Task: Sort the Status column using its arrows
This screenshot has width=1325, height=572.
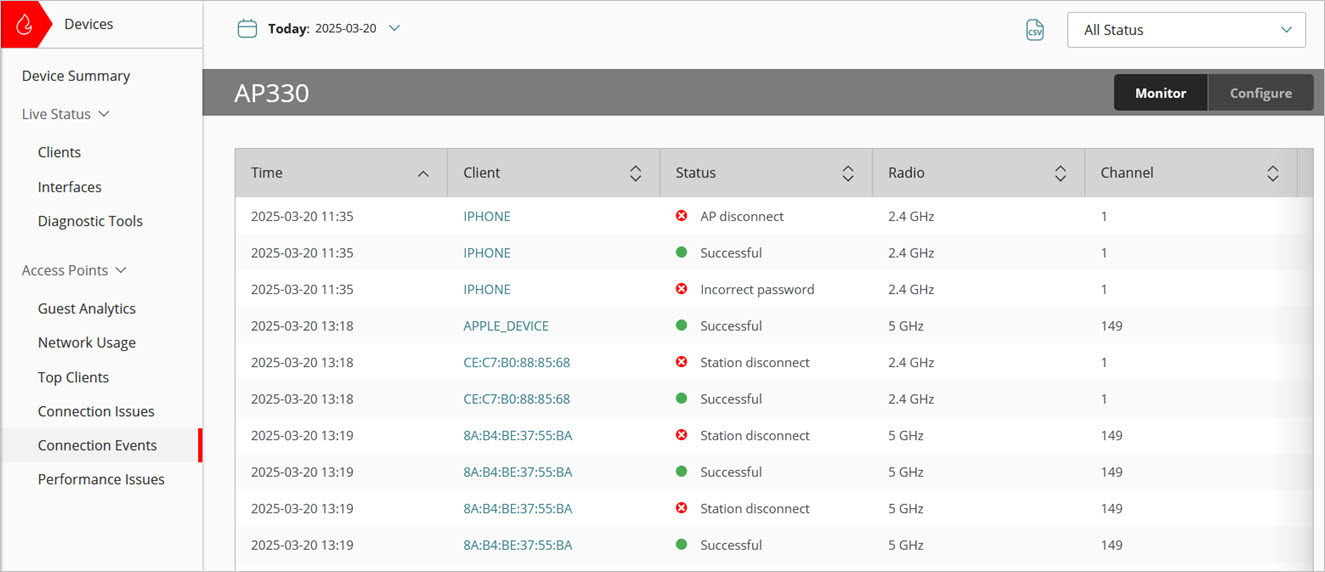Action: [848, 173]
